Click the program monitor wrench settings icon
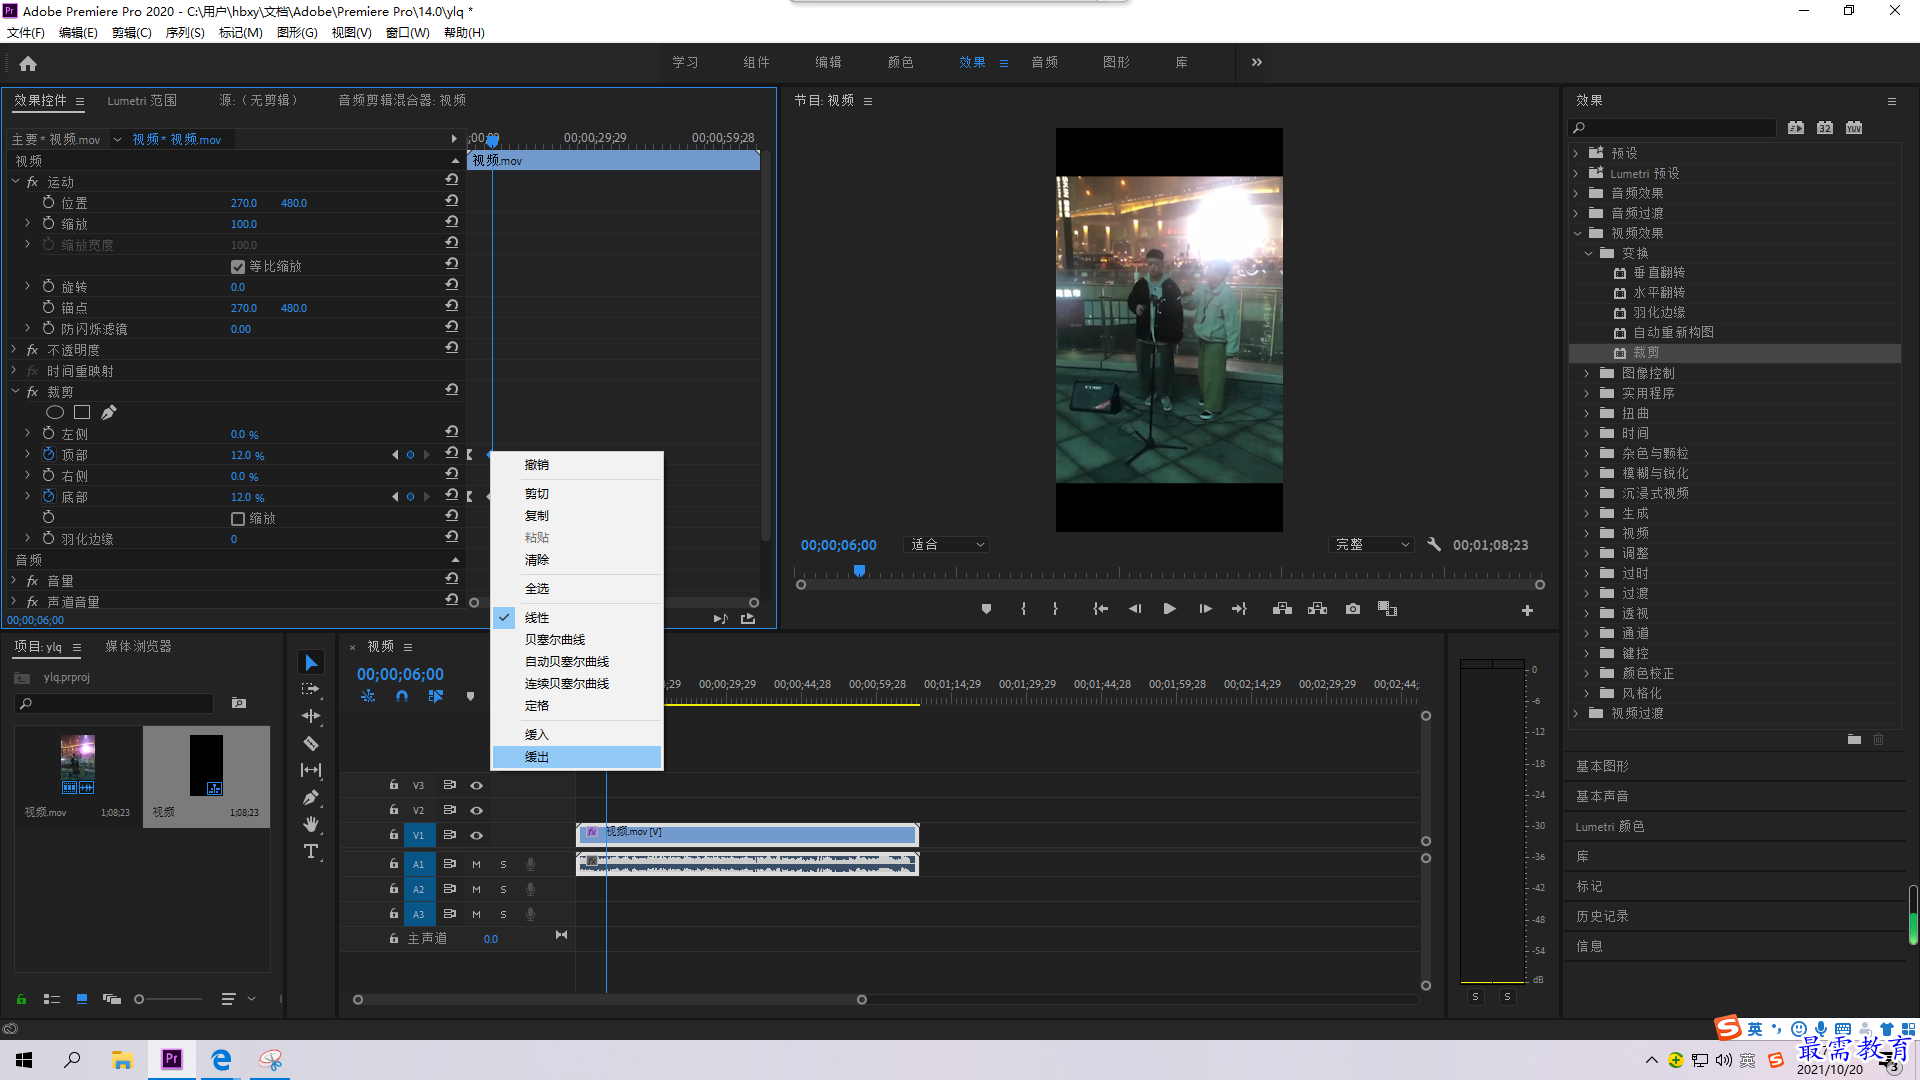Image resolution: width=1920 pixels, height=1080 pixels. (x=1434, y=545)
